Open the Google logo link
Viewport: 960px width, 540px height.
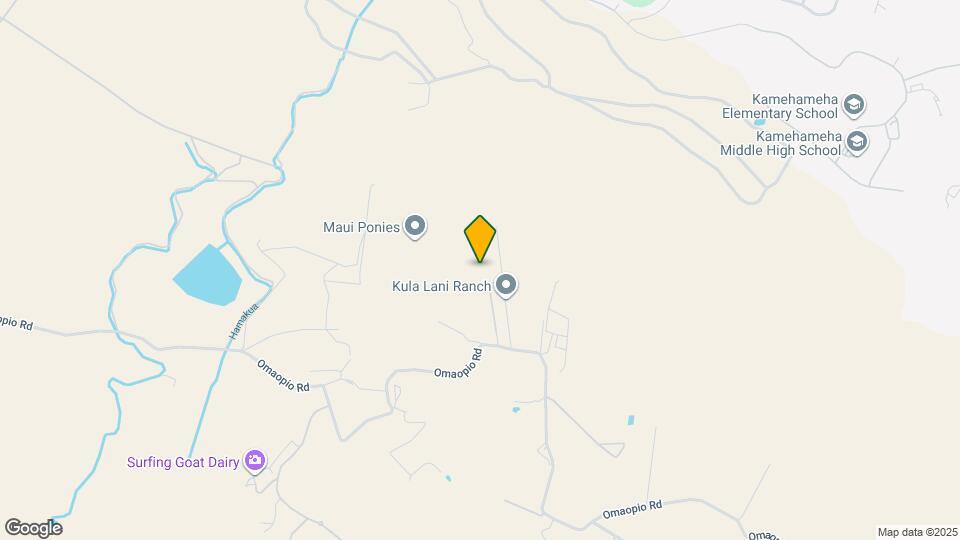pos(34,528)
